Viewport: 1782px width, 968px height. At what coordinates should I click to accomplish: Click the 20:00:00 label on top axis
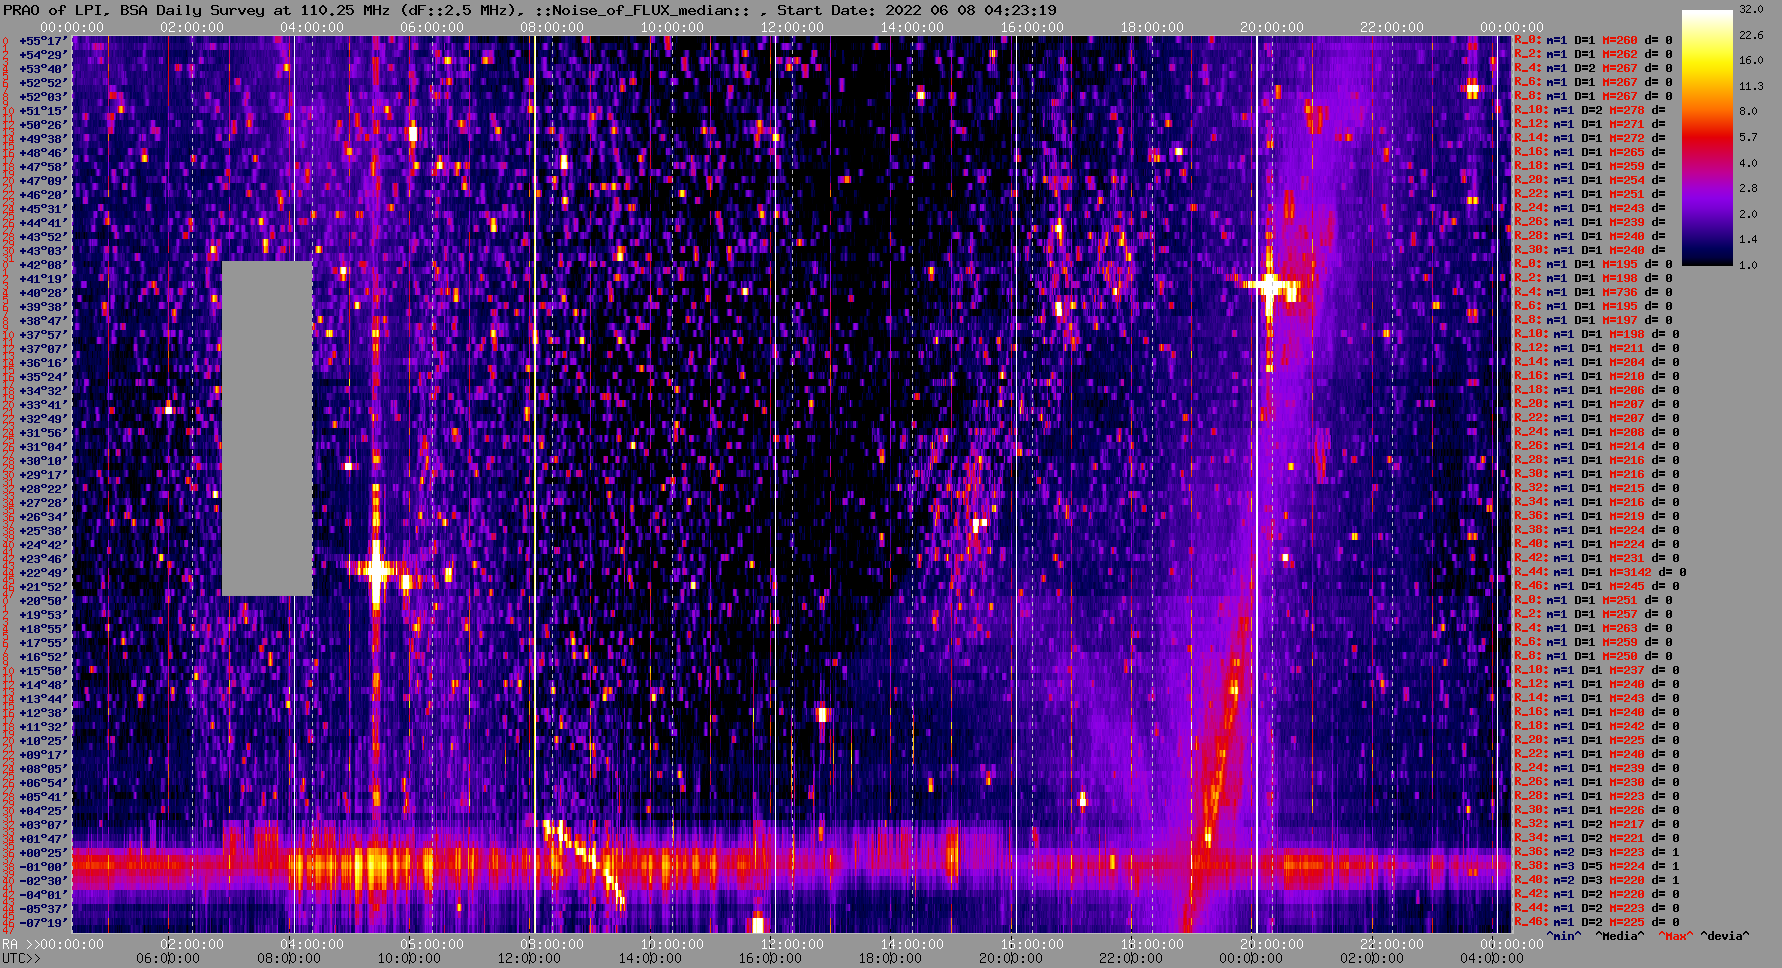tap(1272, 28)
